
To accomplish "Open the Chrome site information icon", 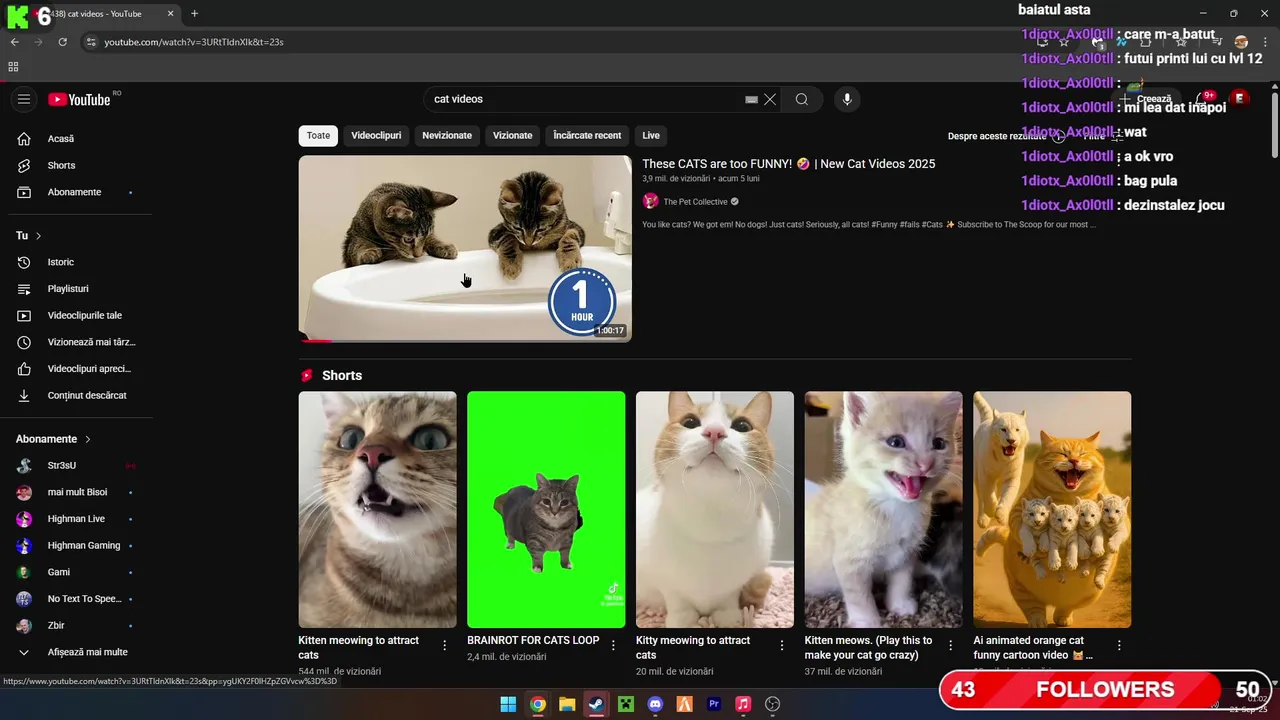I will tap(91, 42).
